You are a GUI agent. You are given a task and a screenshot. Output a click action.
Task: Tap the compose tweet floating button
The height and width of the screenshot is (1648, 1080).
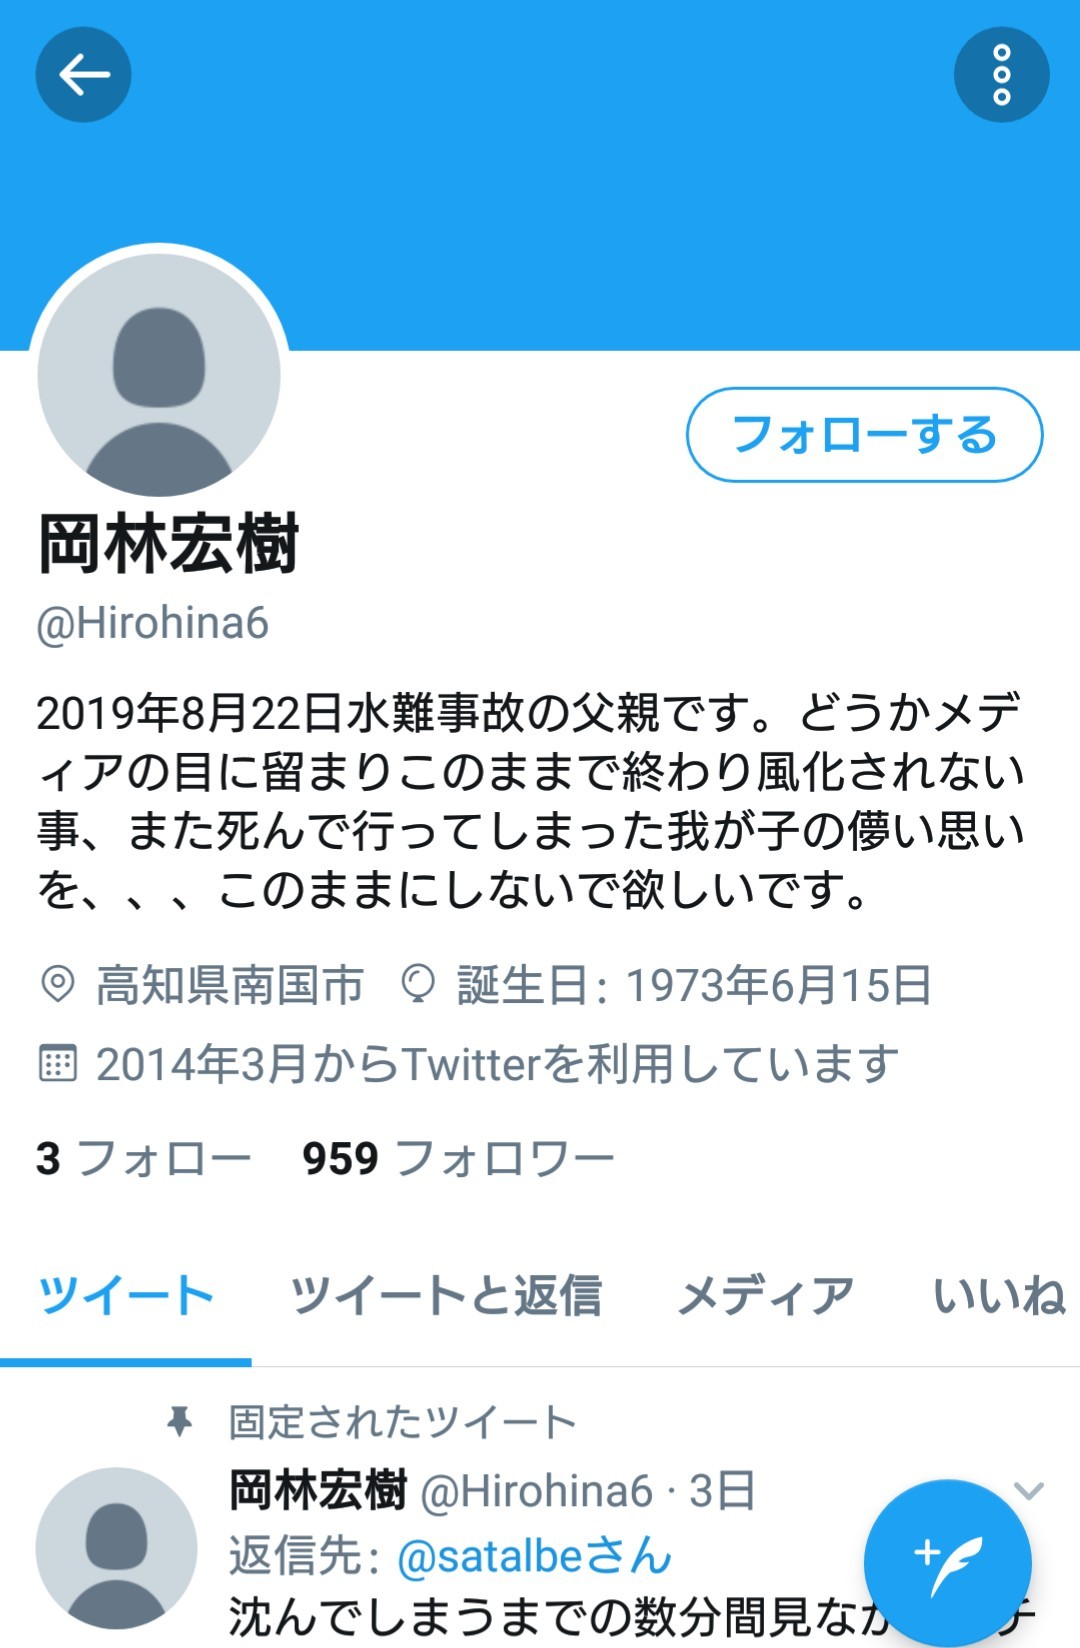point(947,1563)
